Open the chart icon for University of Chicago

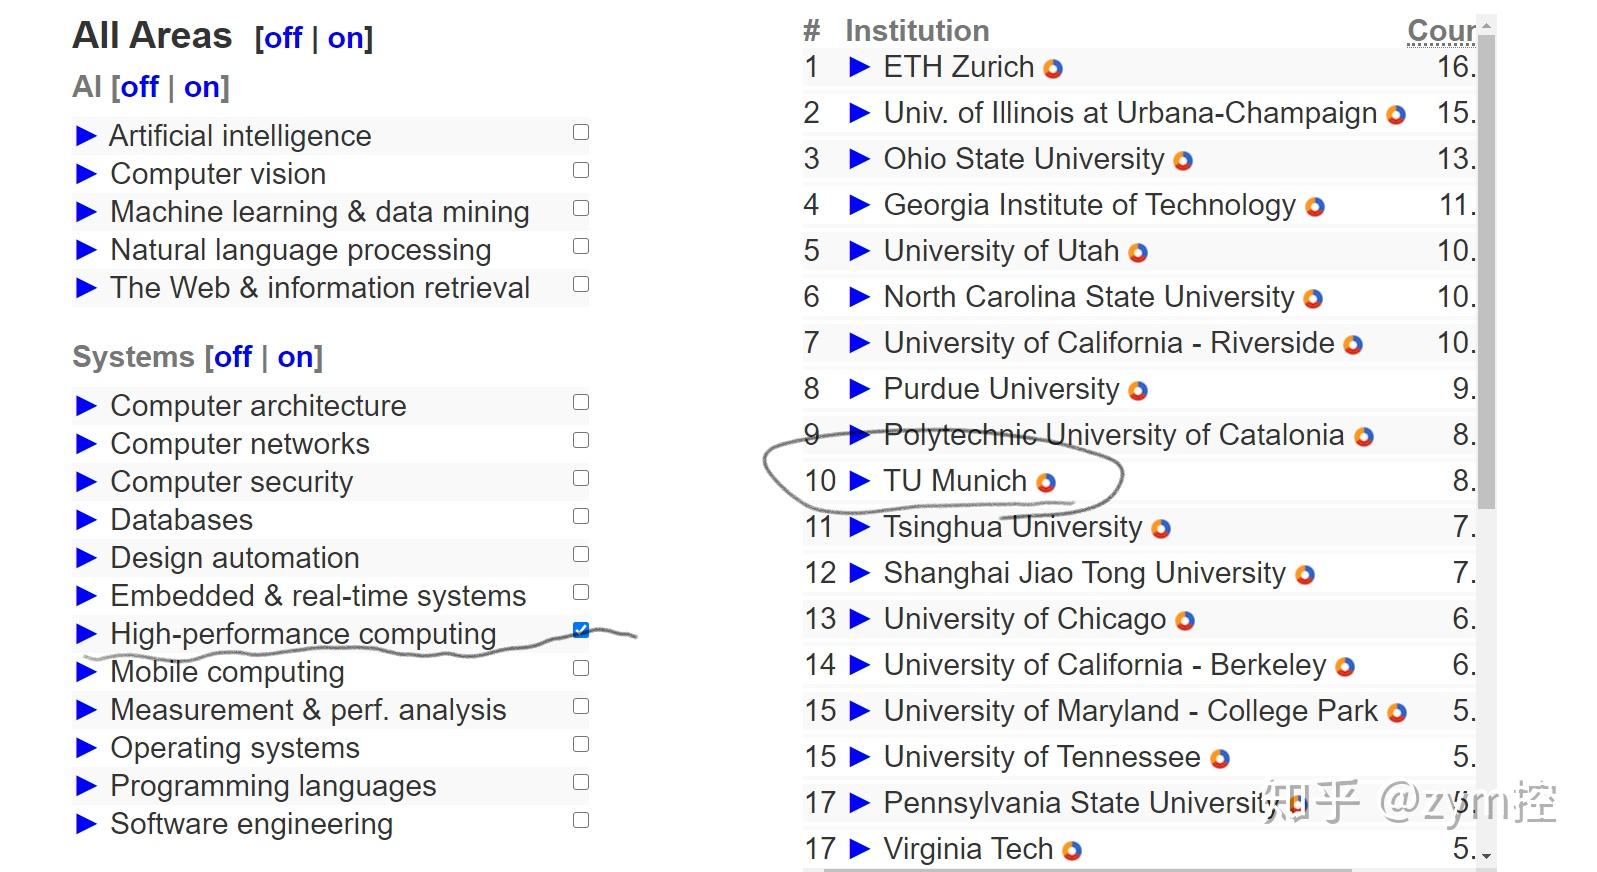1185,621
